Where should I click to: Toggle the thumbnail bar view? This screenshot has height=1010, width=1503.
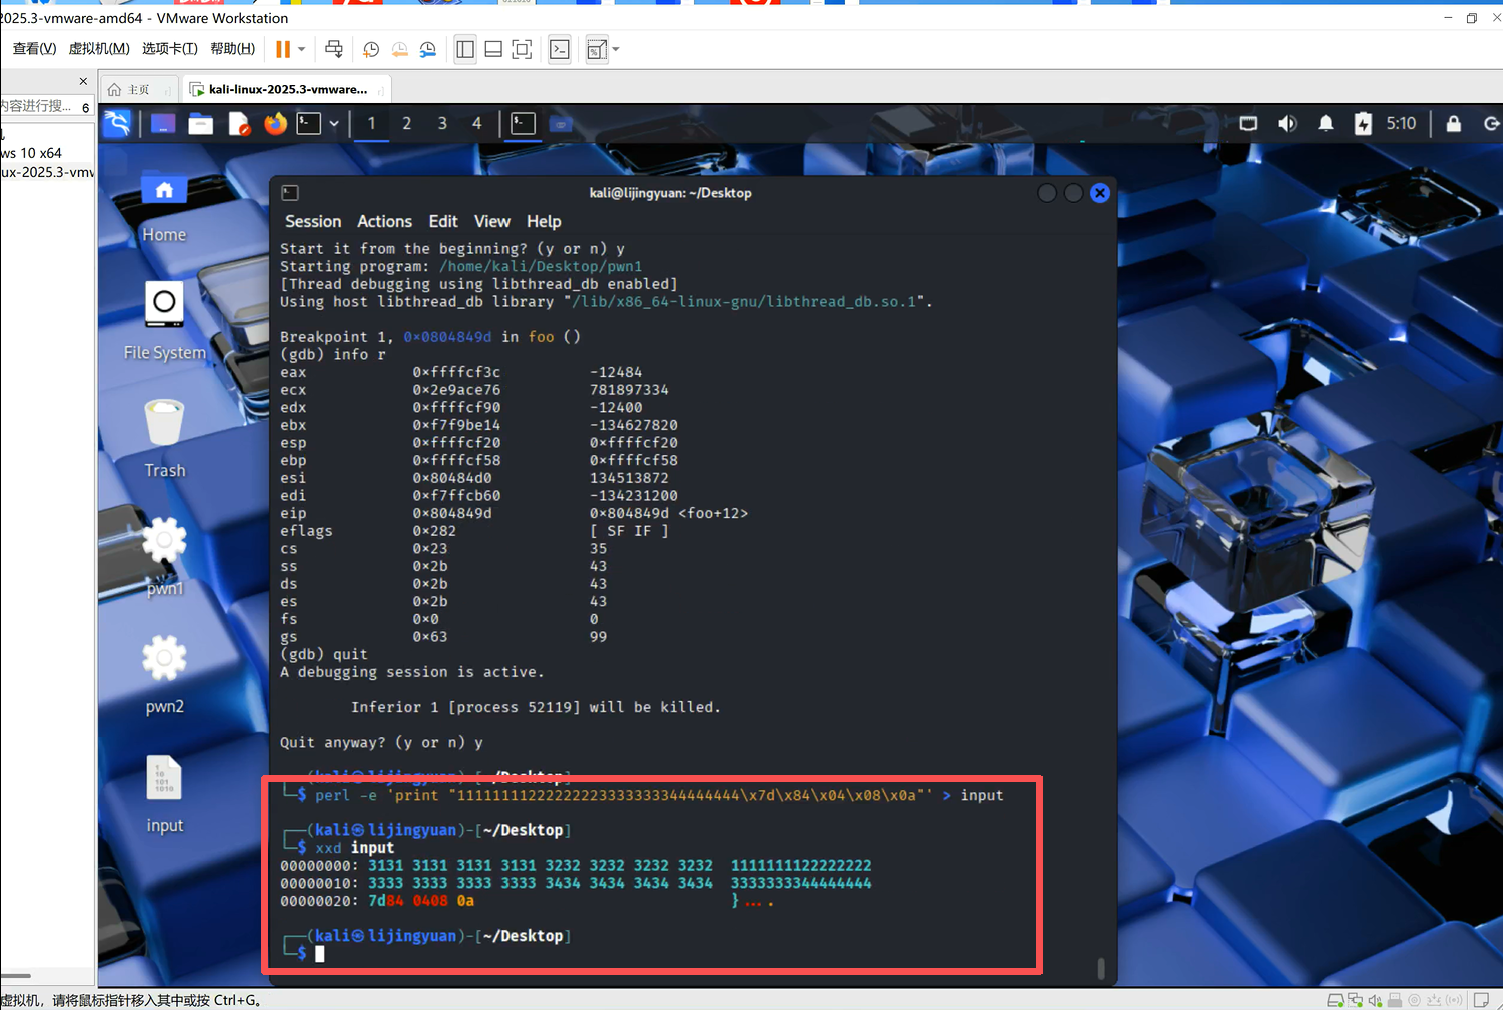coord(493,49)
